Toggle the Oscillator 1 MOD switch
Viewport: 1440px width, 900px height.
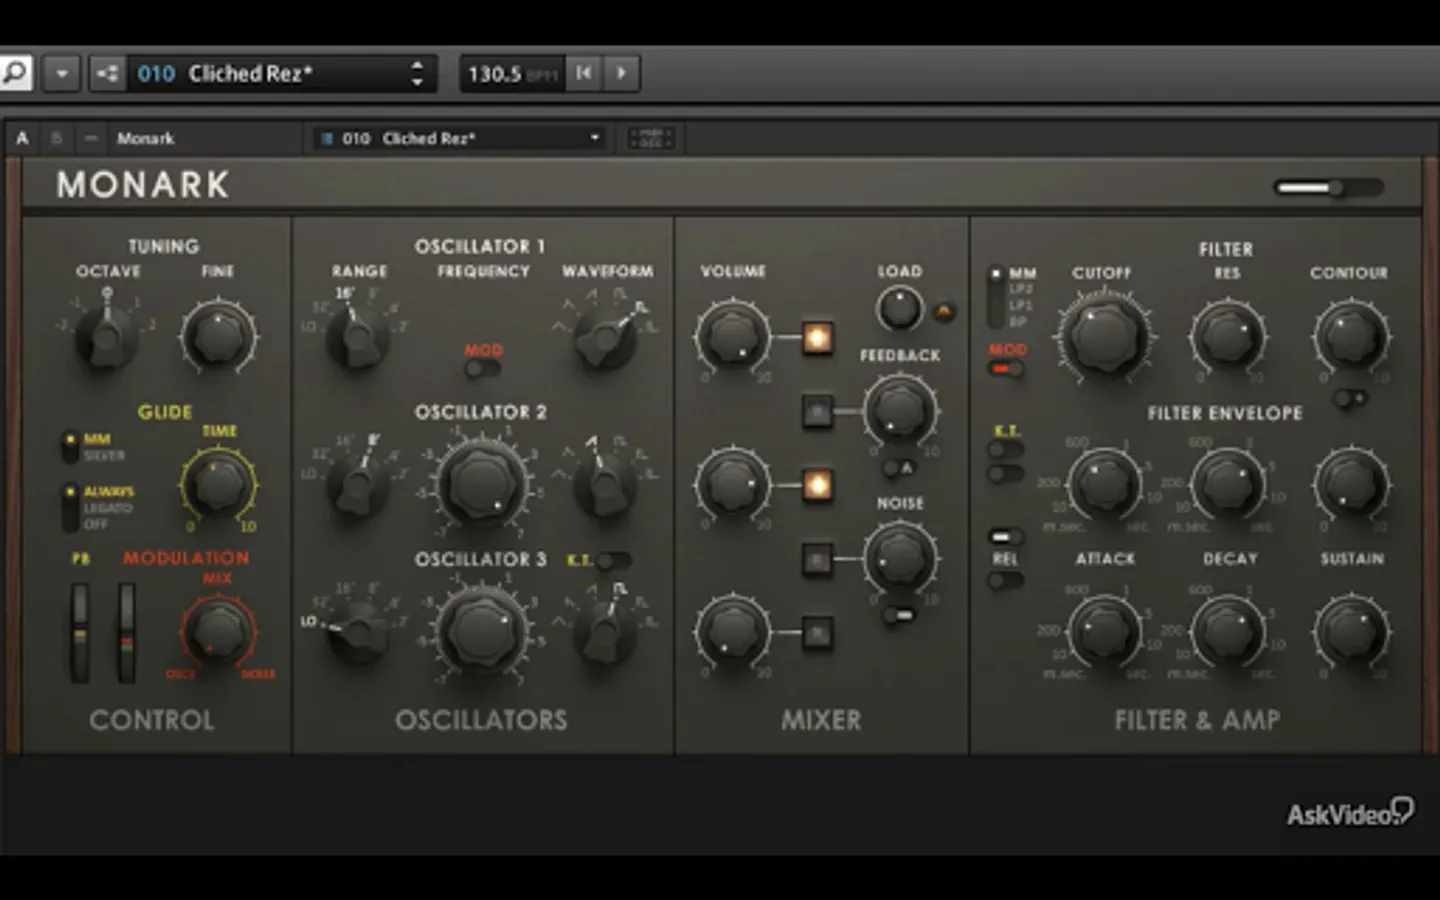(482, 368)
